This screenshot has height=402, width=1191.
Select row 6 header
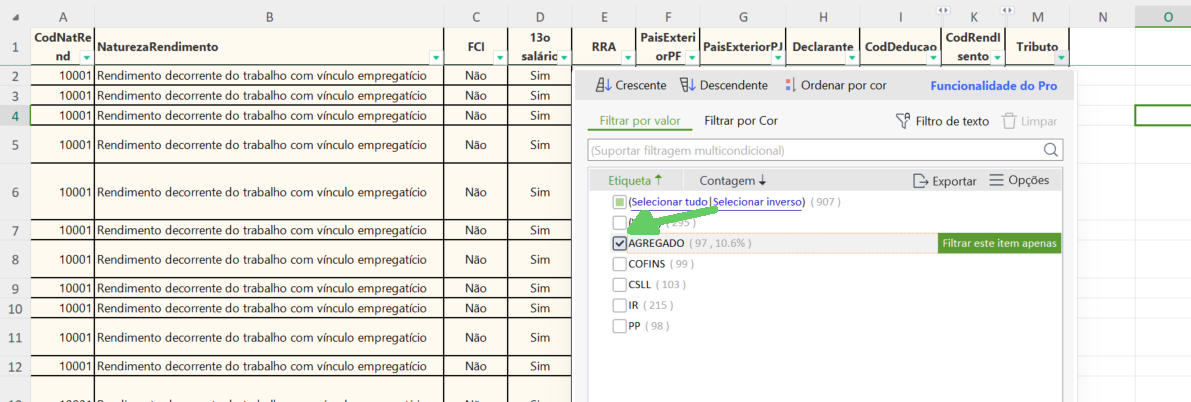[x=15, y=192]
